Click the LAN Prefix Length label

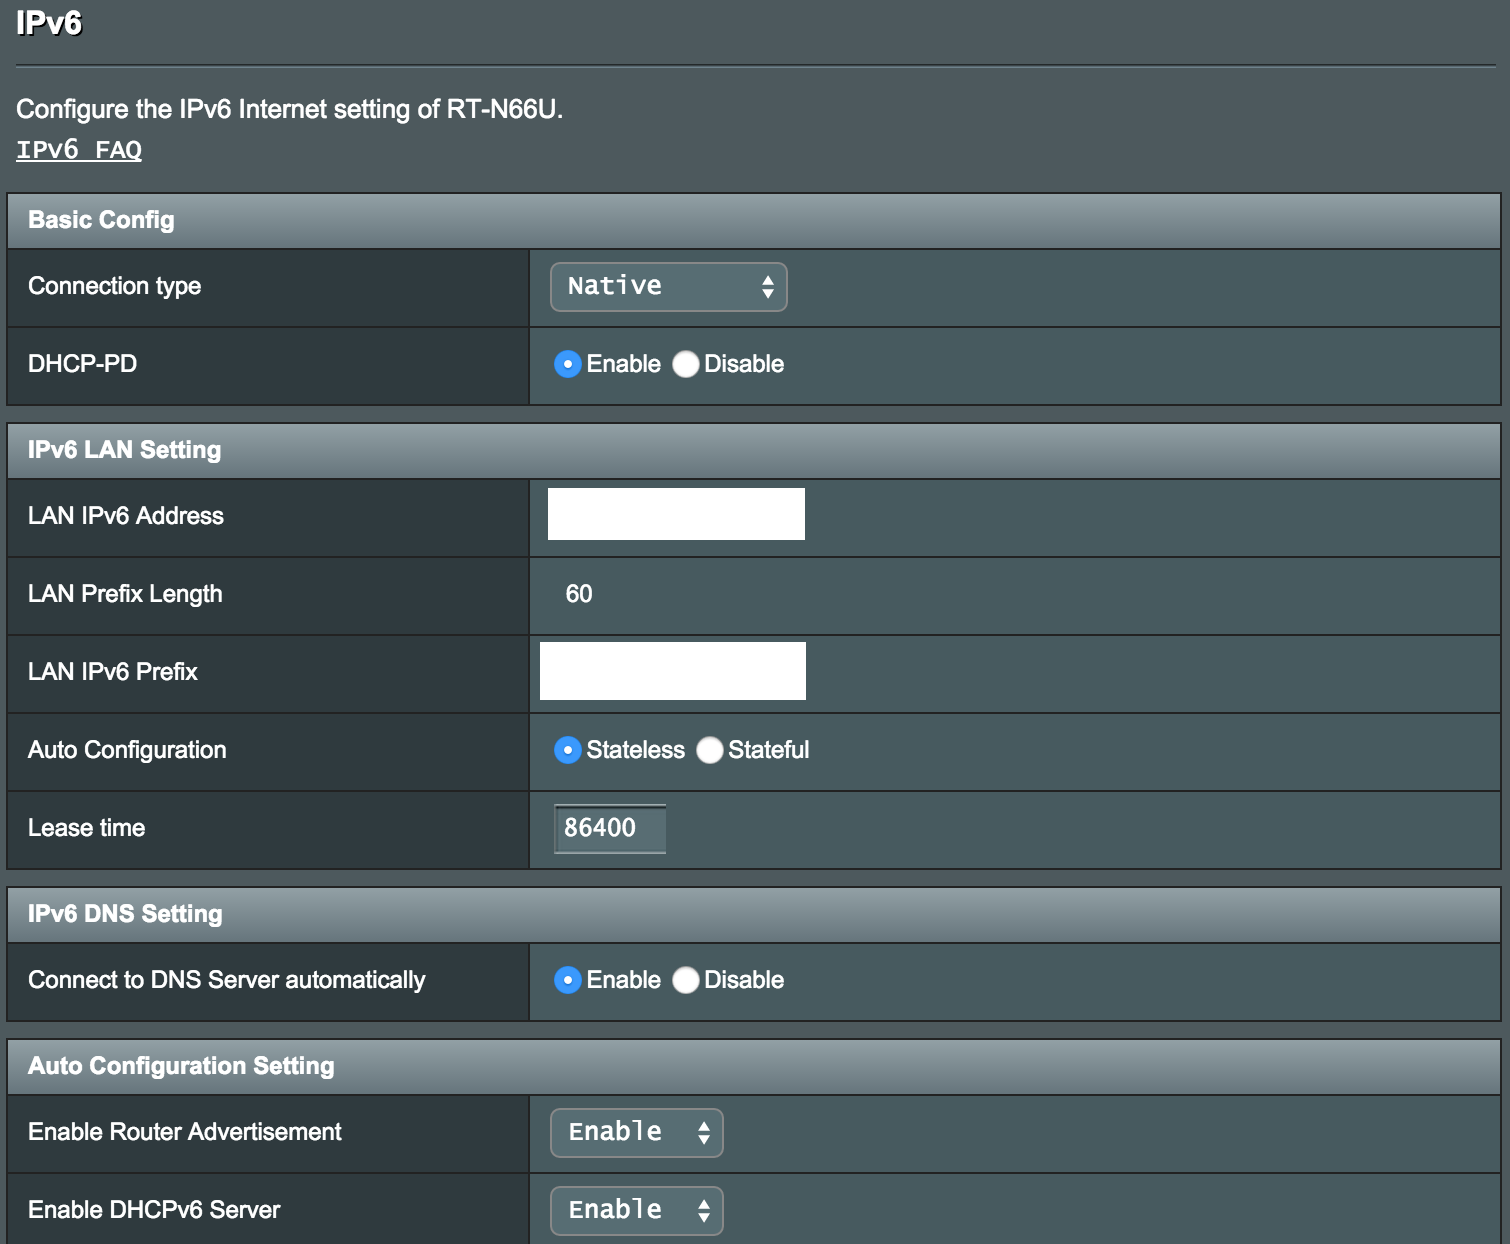(x=125, y=594)
